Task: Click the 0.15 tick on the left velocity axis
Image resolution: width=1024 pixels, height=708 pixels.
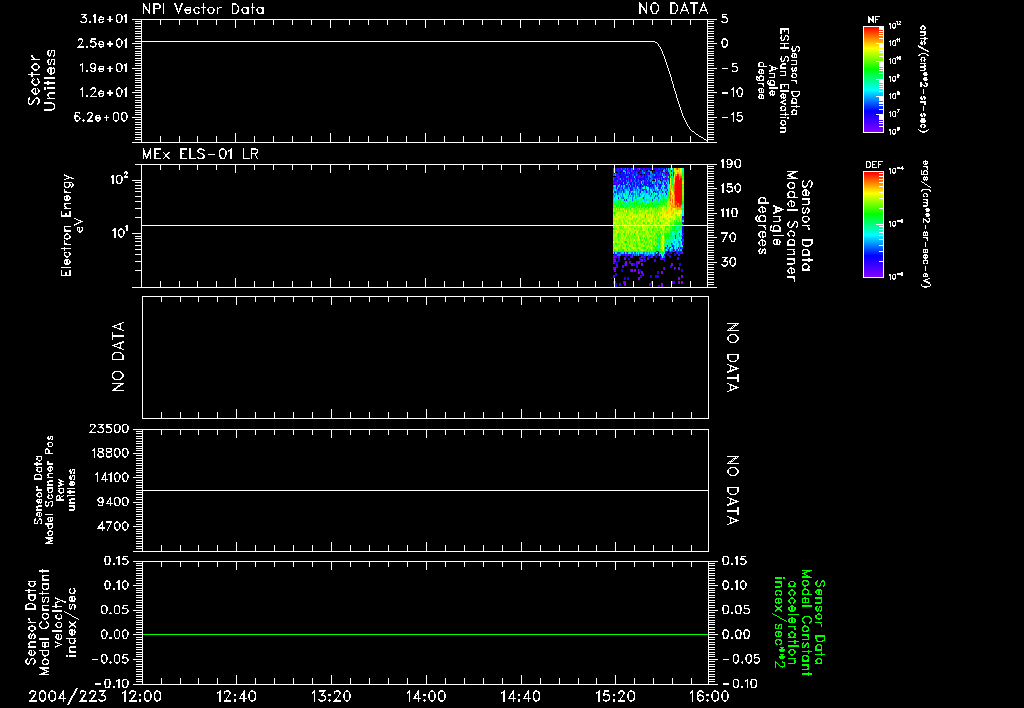Action: (116, 561)
